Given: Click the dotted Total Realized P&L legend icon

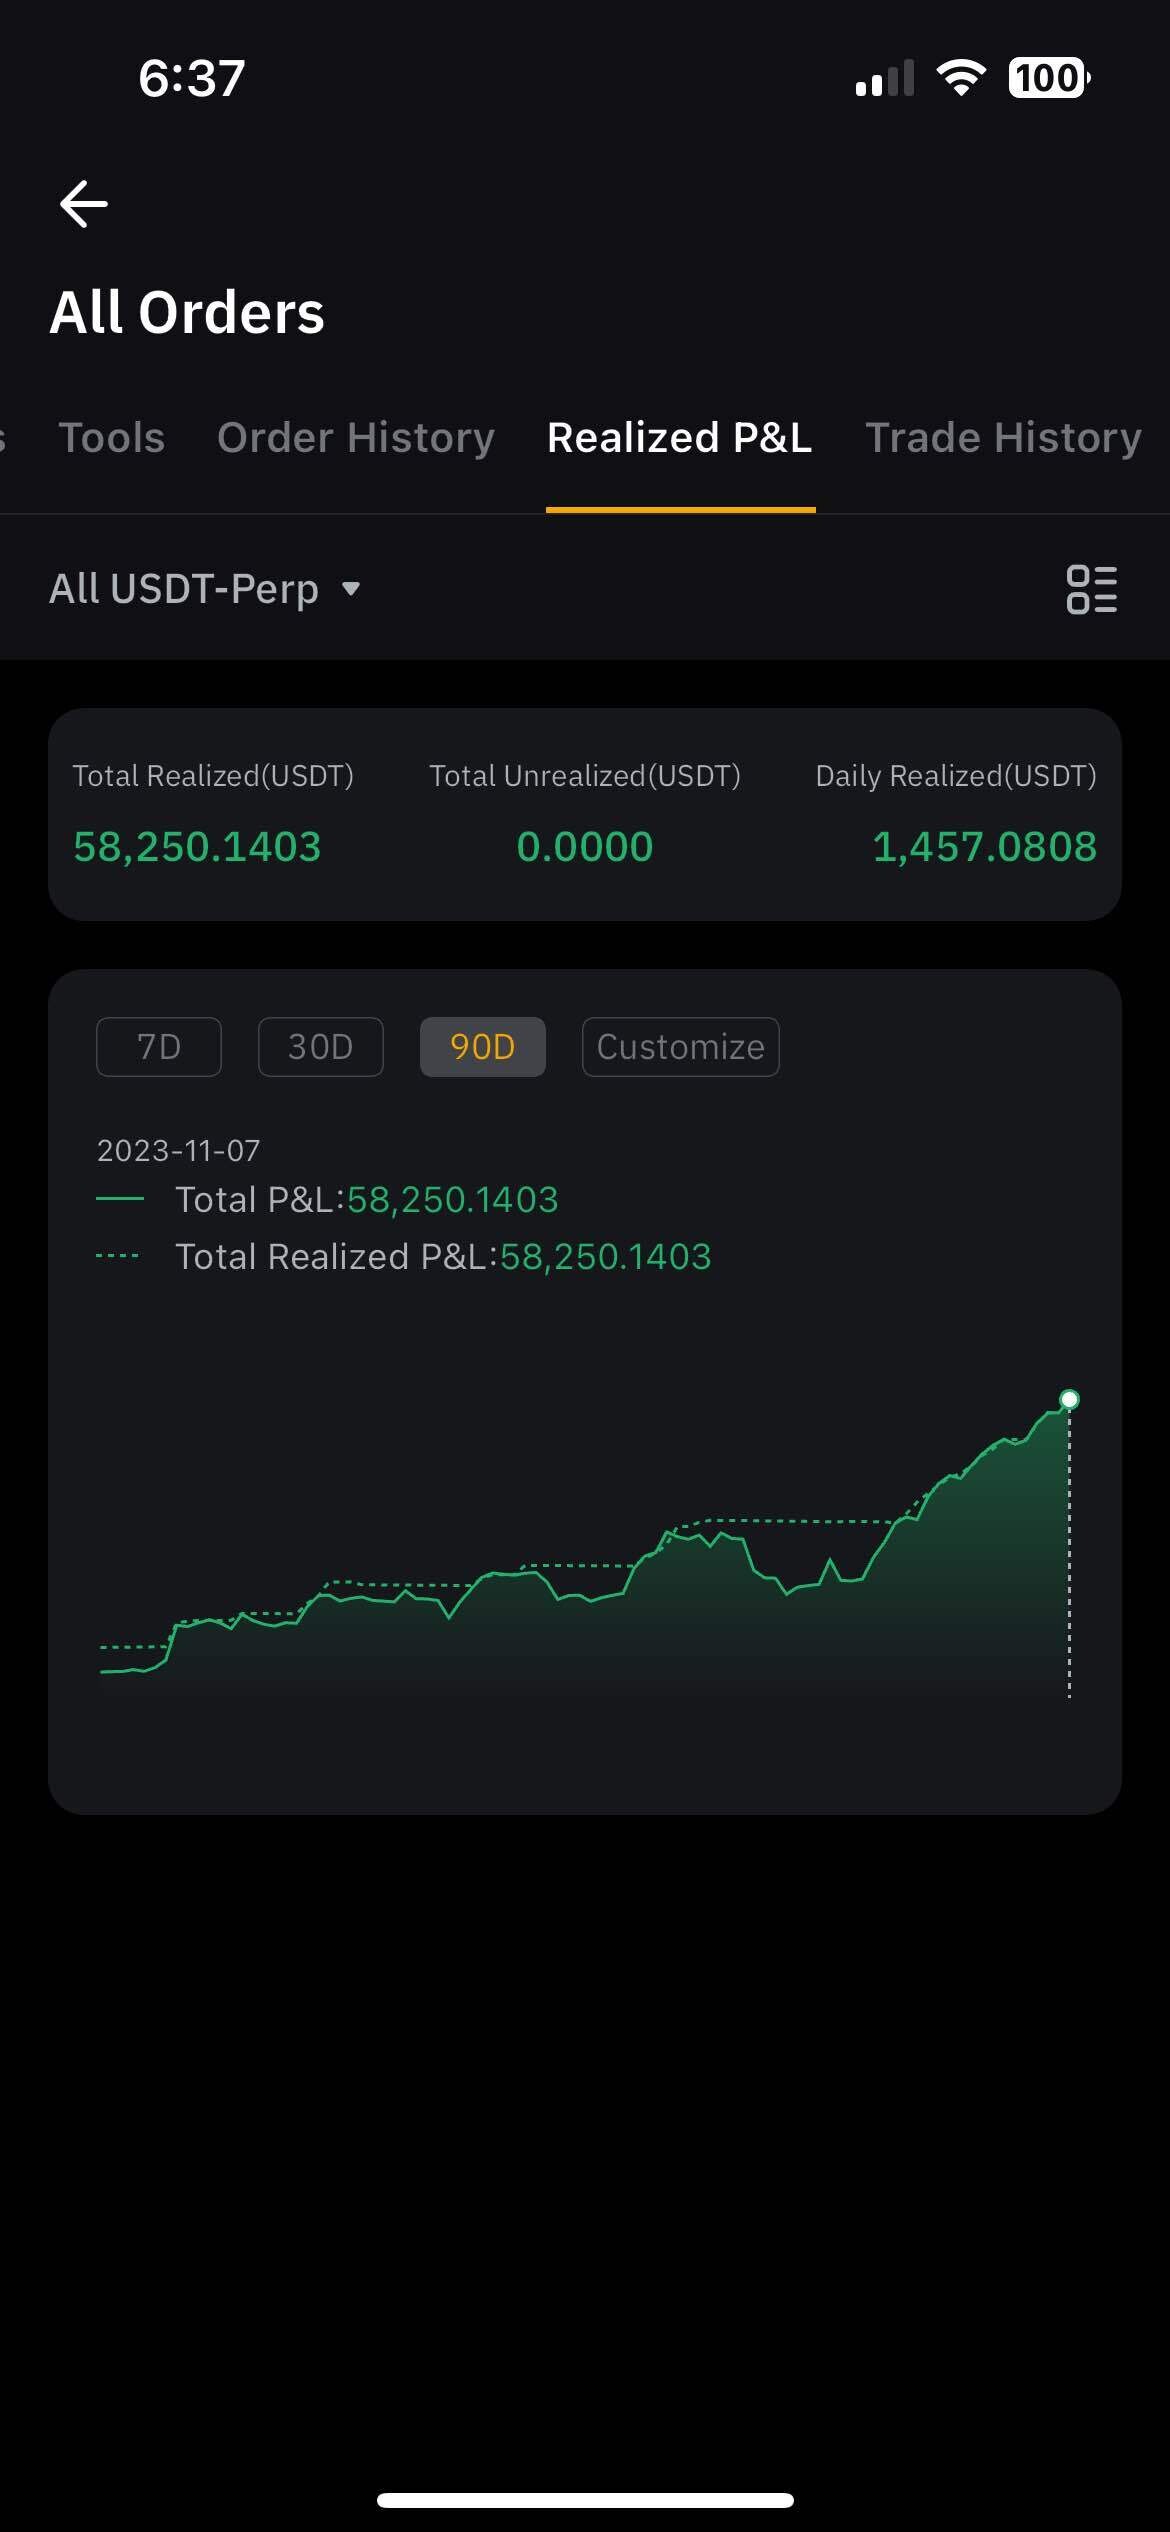Looking at the screenshot, I should 118,1256.
